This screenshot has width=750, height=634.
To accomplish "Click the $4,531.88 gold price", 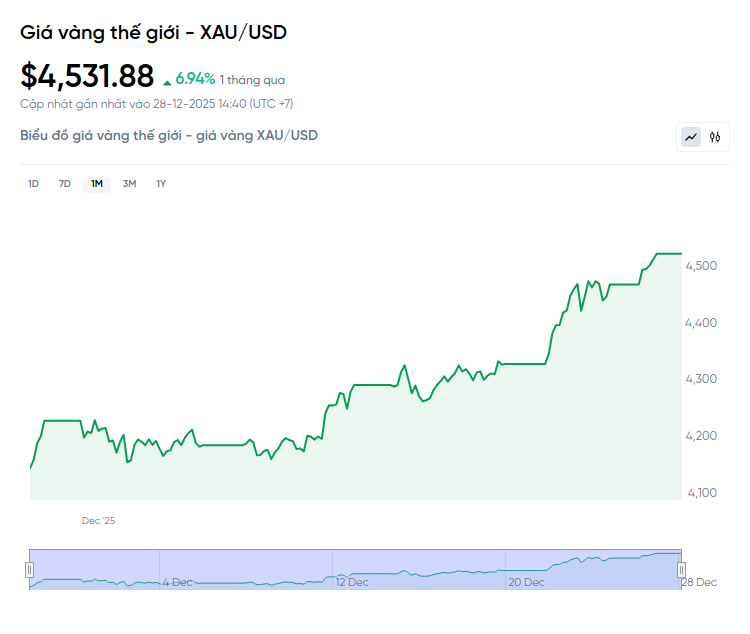I will tap(87, 76).
